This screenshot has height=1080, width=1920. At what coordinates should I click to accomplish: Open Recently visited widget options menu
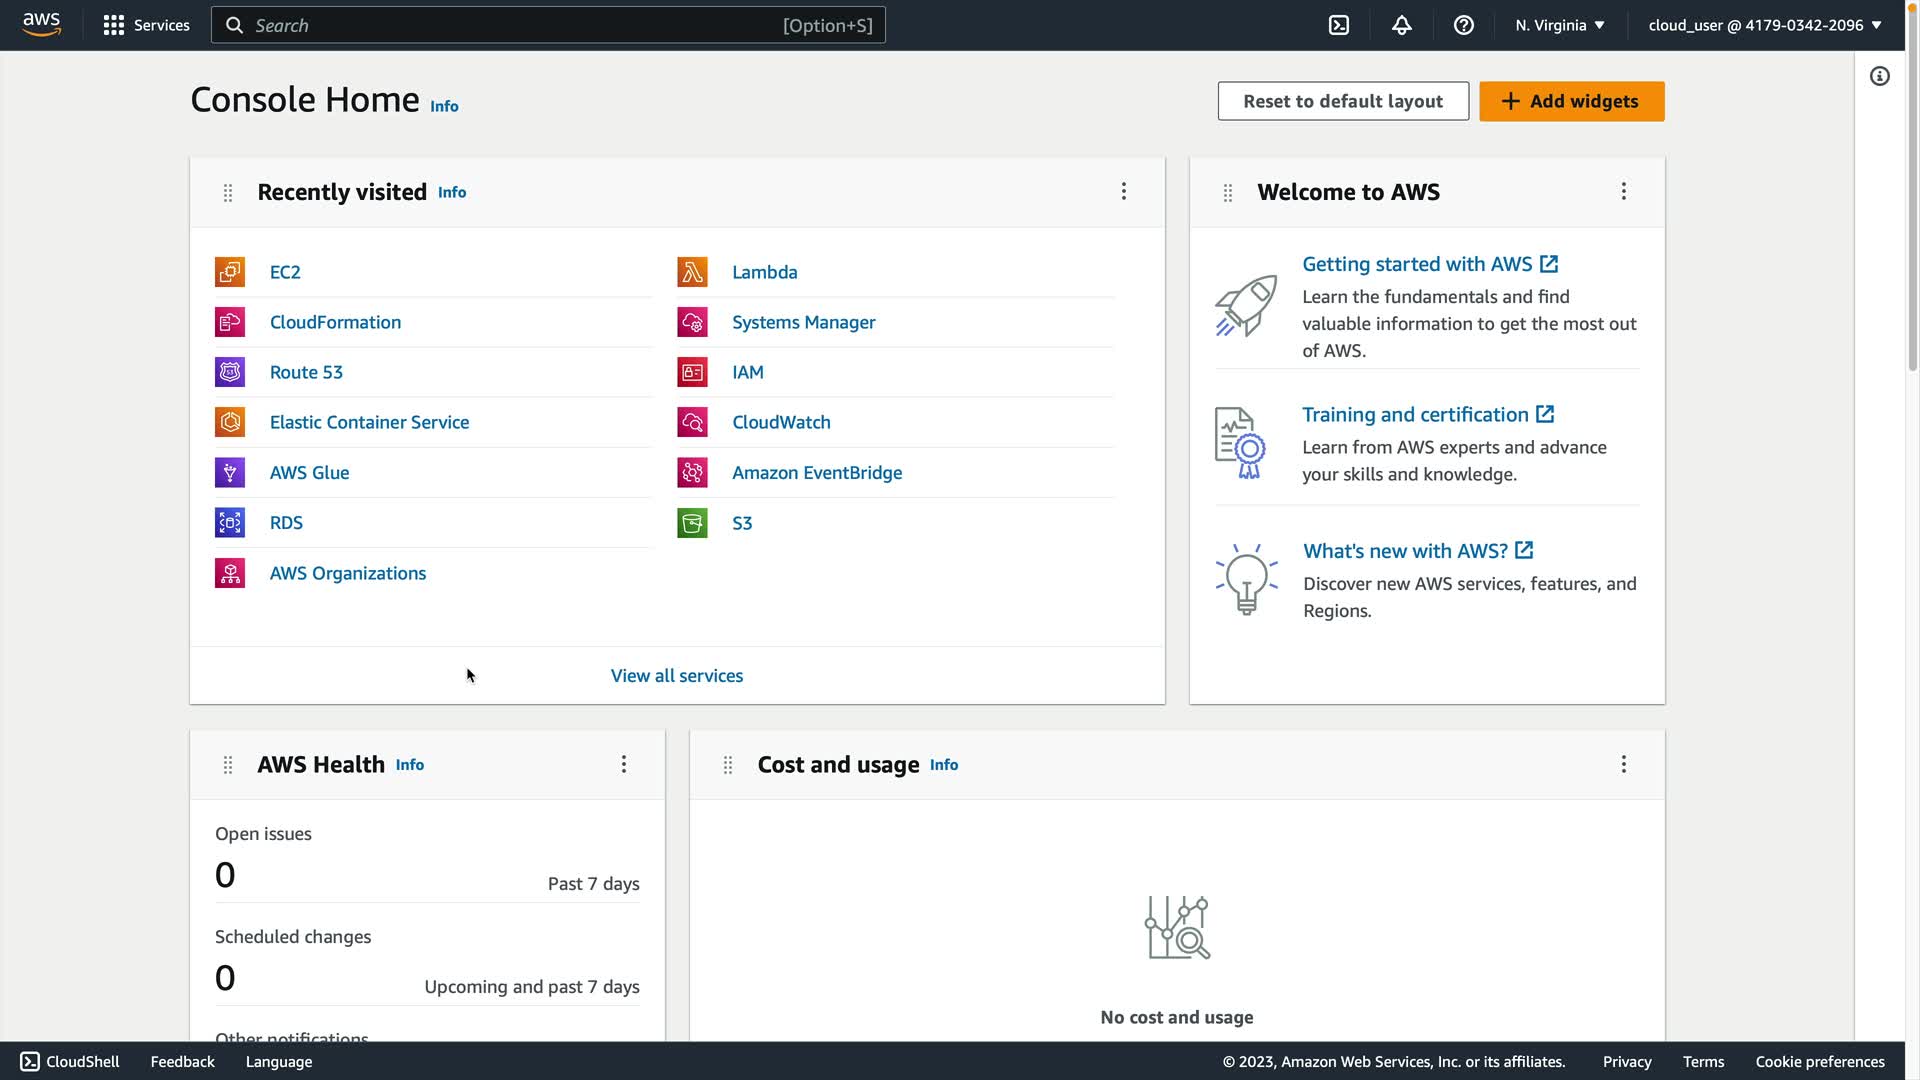click(1123, 191)
